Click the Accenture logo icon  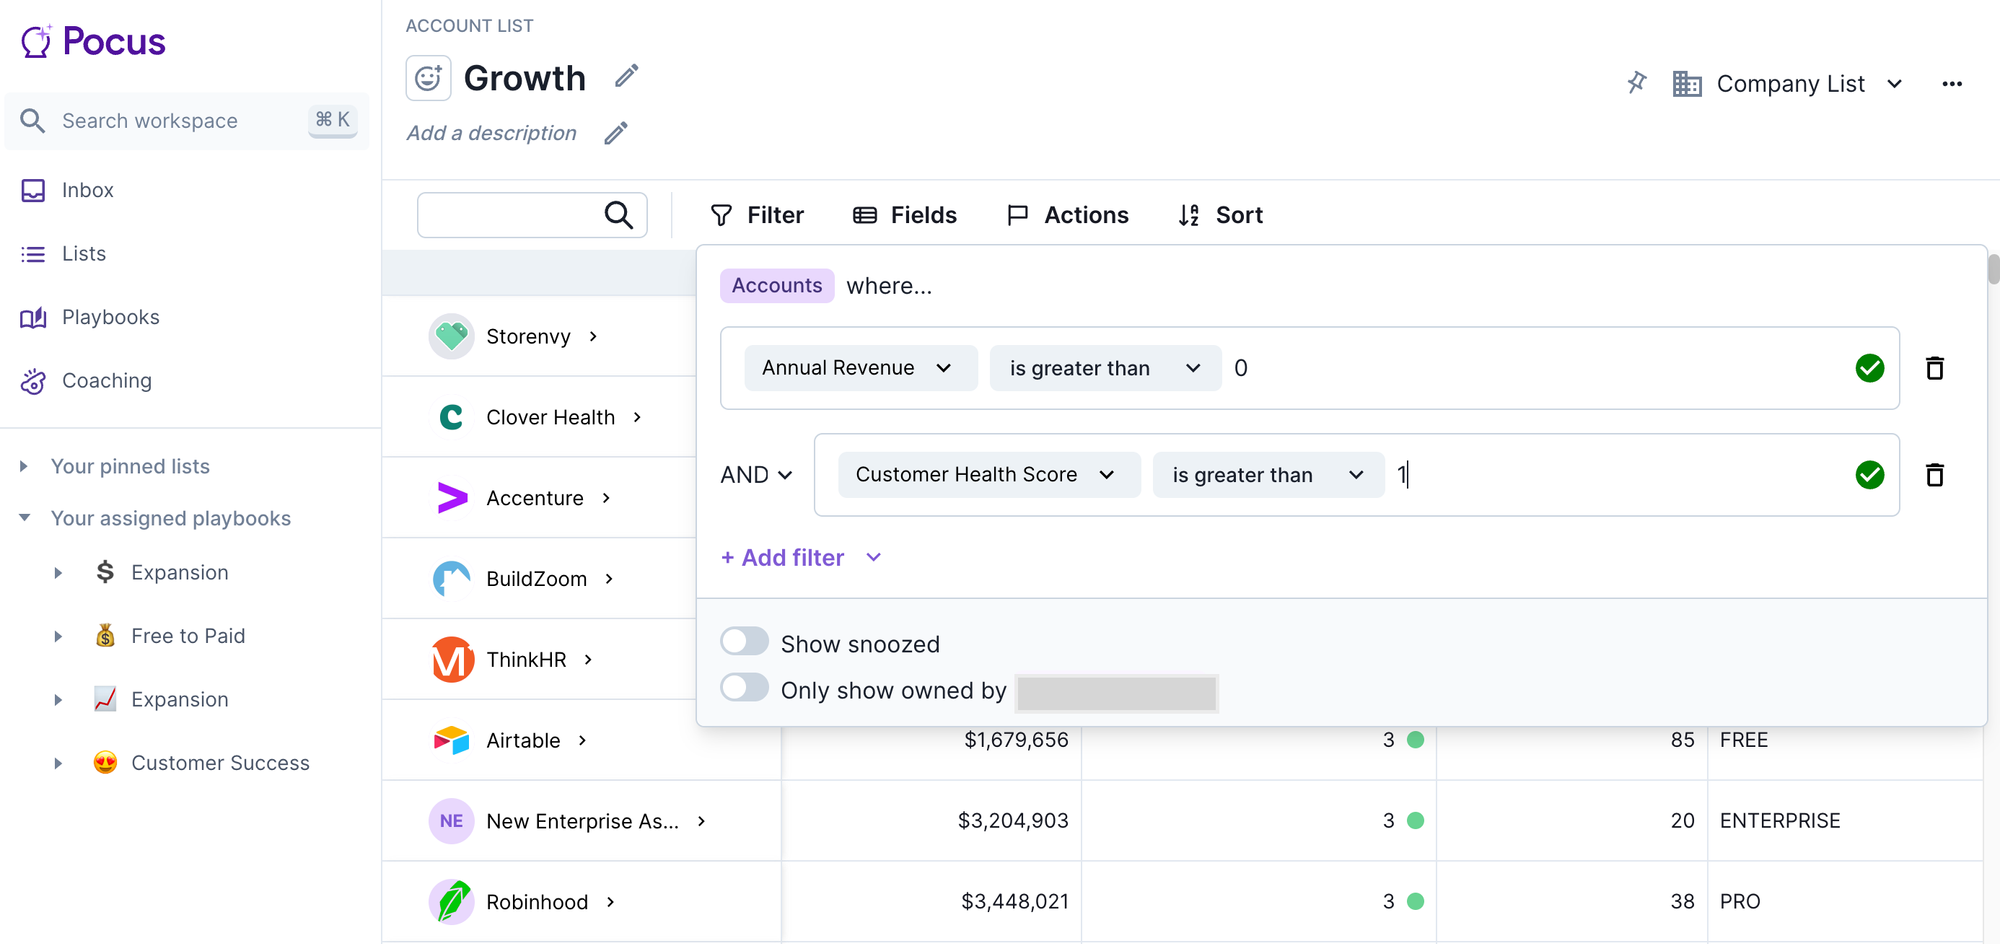(452, 497)
